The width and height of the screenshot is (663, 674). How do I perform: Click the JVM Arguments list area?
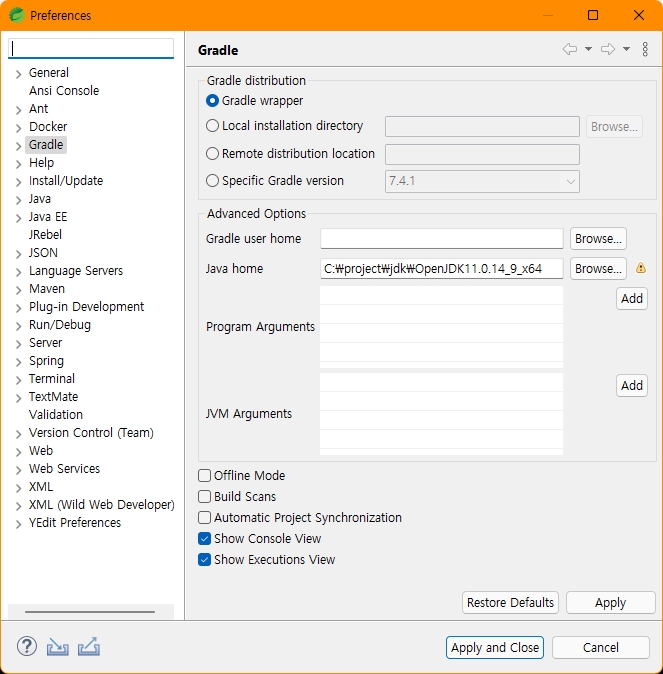(x=442, y=414)
